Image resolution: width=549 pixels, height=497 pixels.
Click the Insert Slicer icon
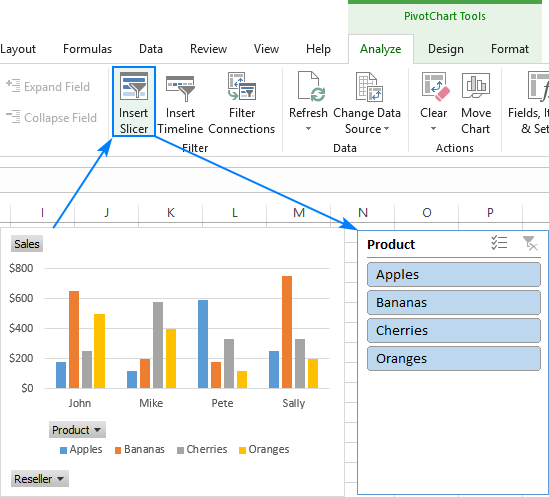click(134, 86)
